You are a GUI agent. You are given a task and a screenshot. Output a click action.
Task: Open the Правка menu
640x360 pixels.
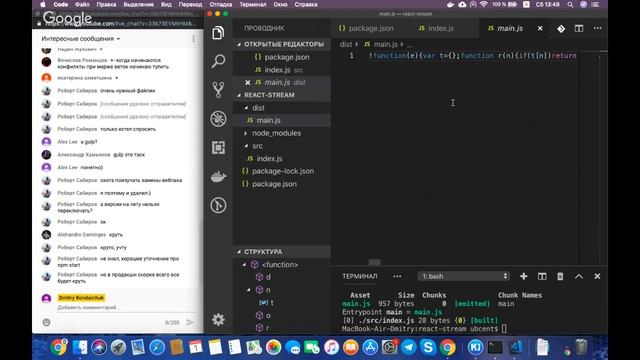pyautogui.click(x=106, y=4)
